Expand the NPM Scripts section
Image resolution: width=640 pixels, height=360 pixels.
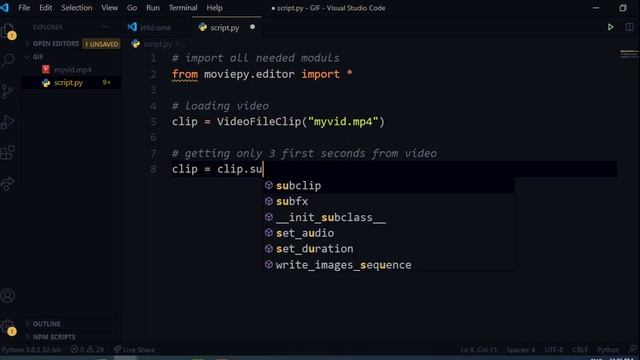click(x=53, y=337)
